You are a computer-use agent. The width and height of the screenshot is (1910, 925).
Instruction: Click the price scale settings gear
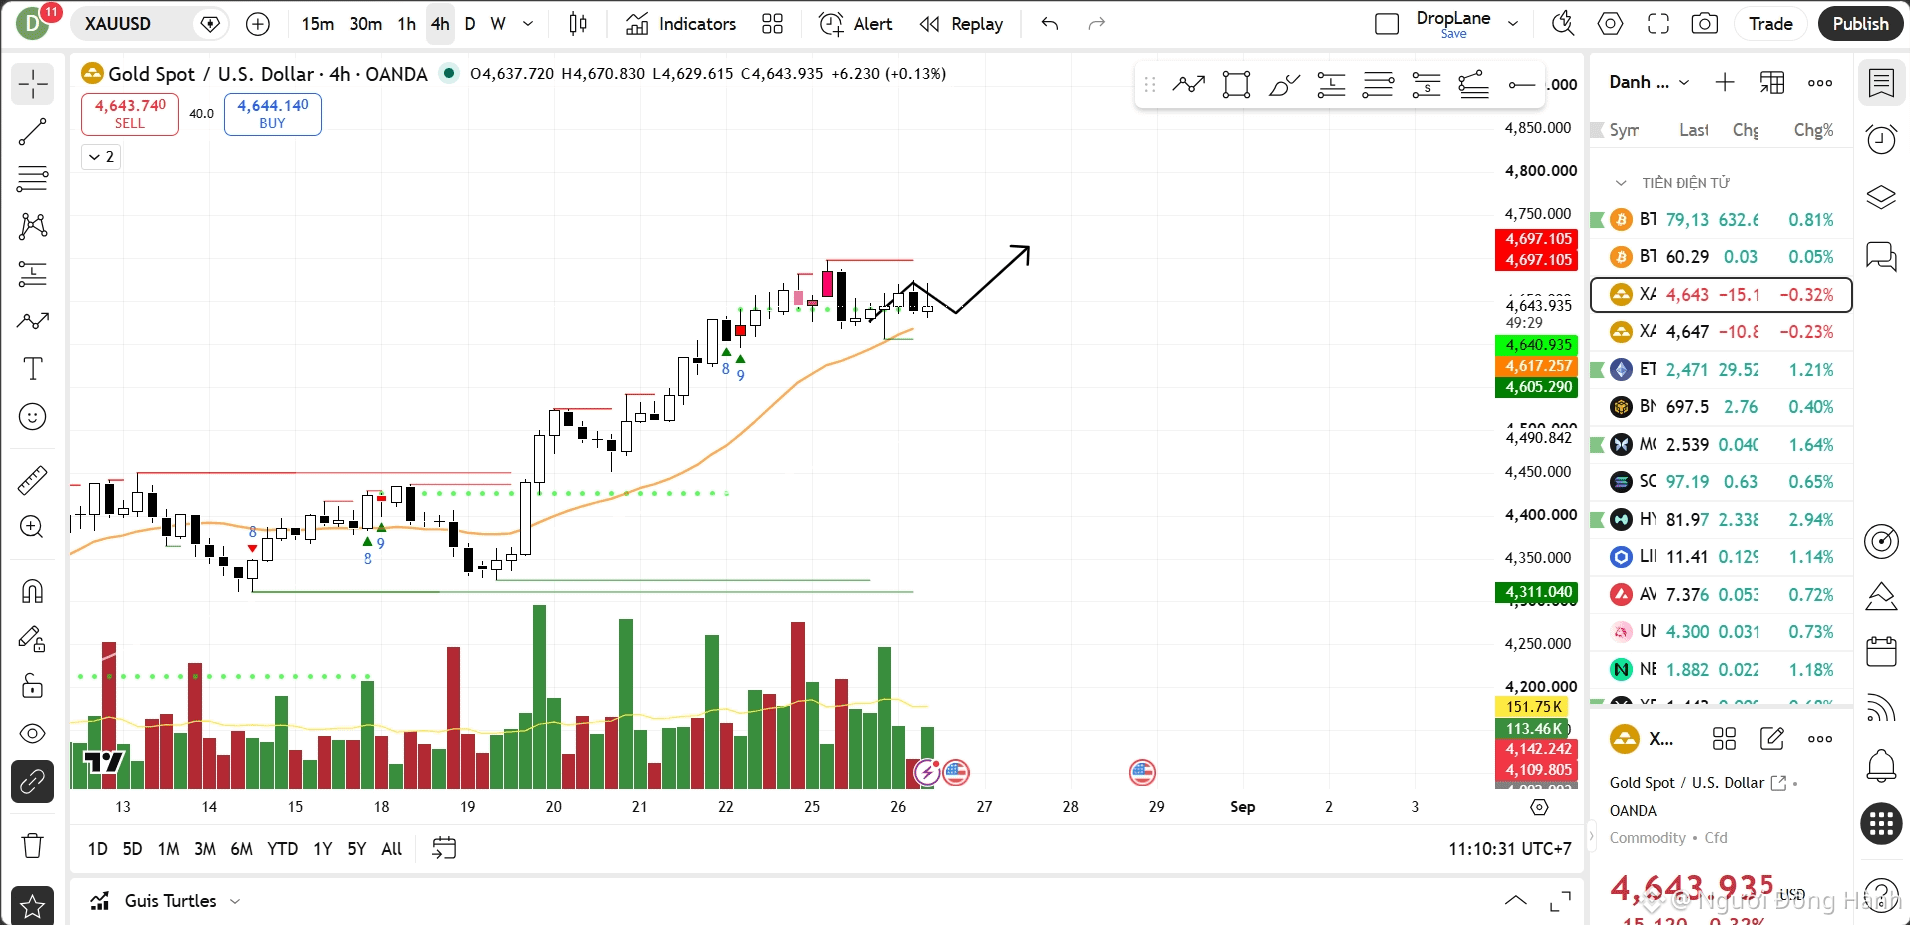[x=1540, y=807]
